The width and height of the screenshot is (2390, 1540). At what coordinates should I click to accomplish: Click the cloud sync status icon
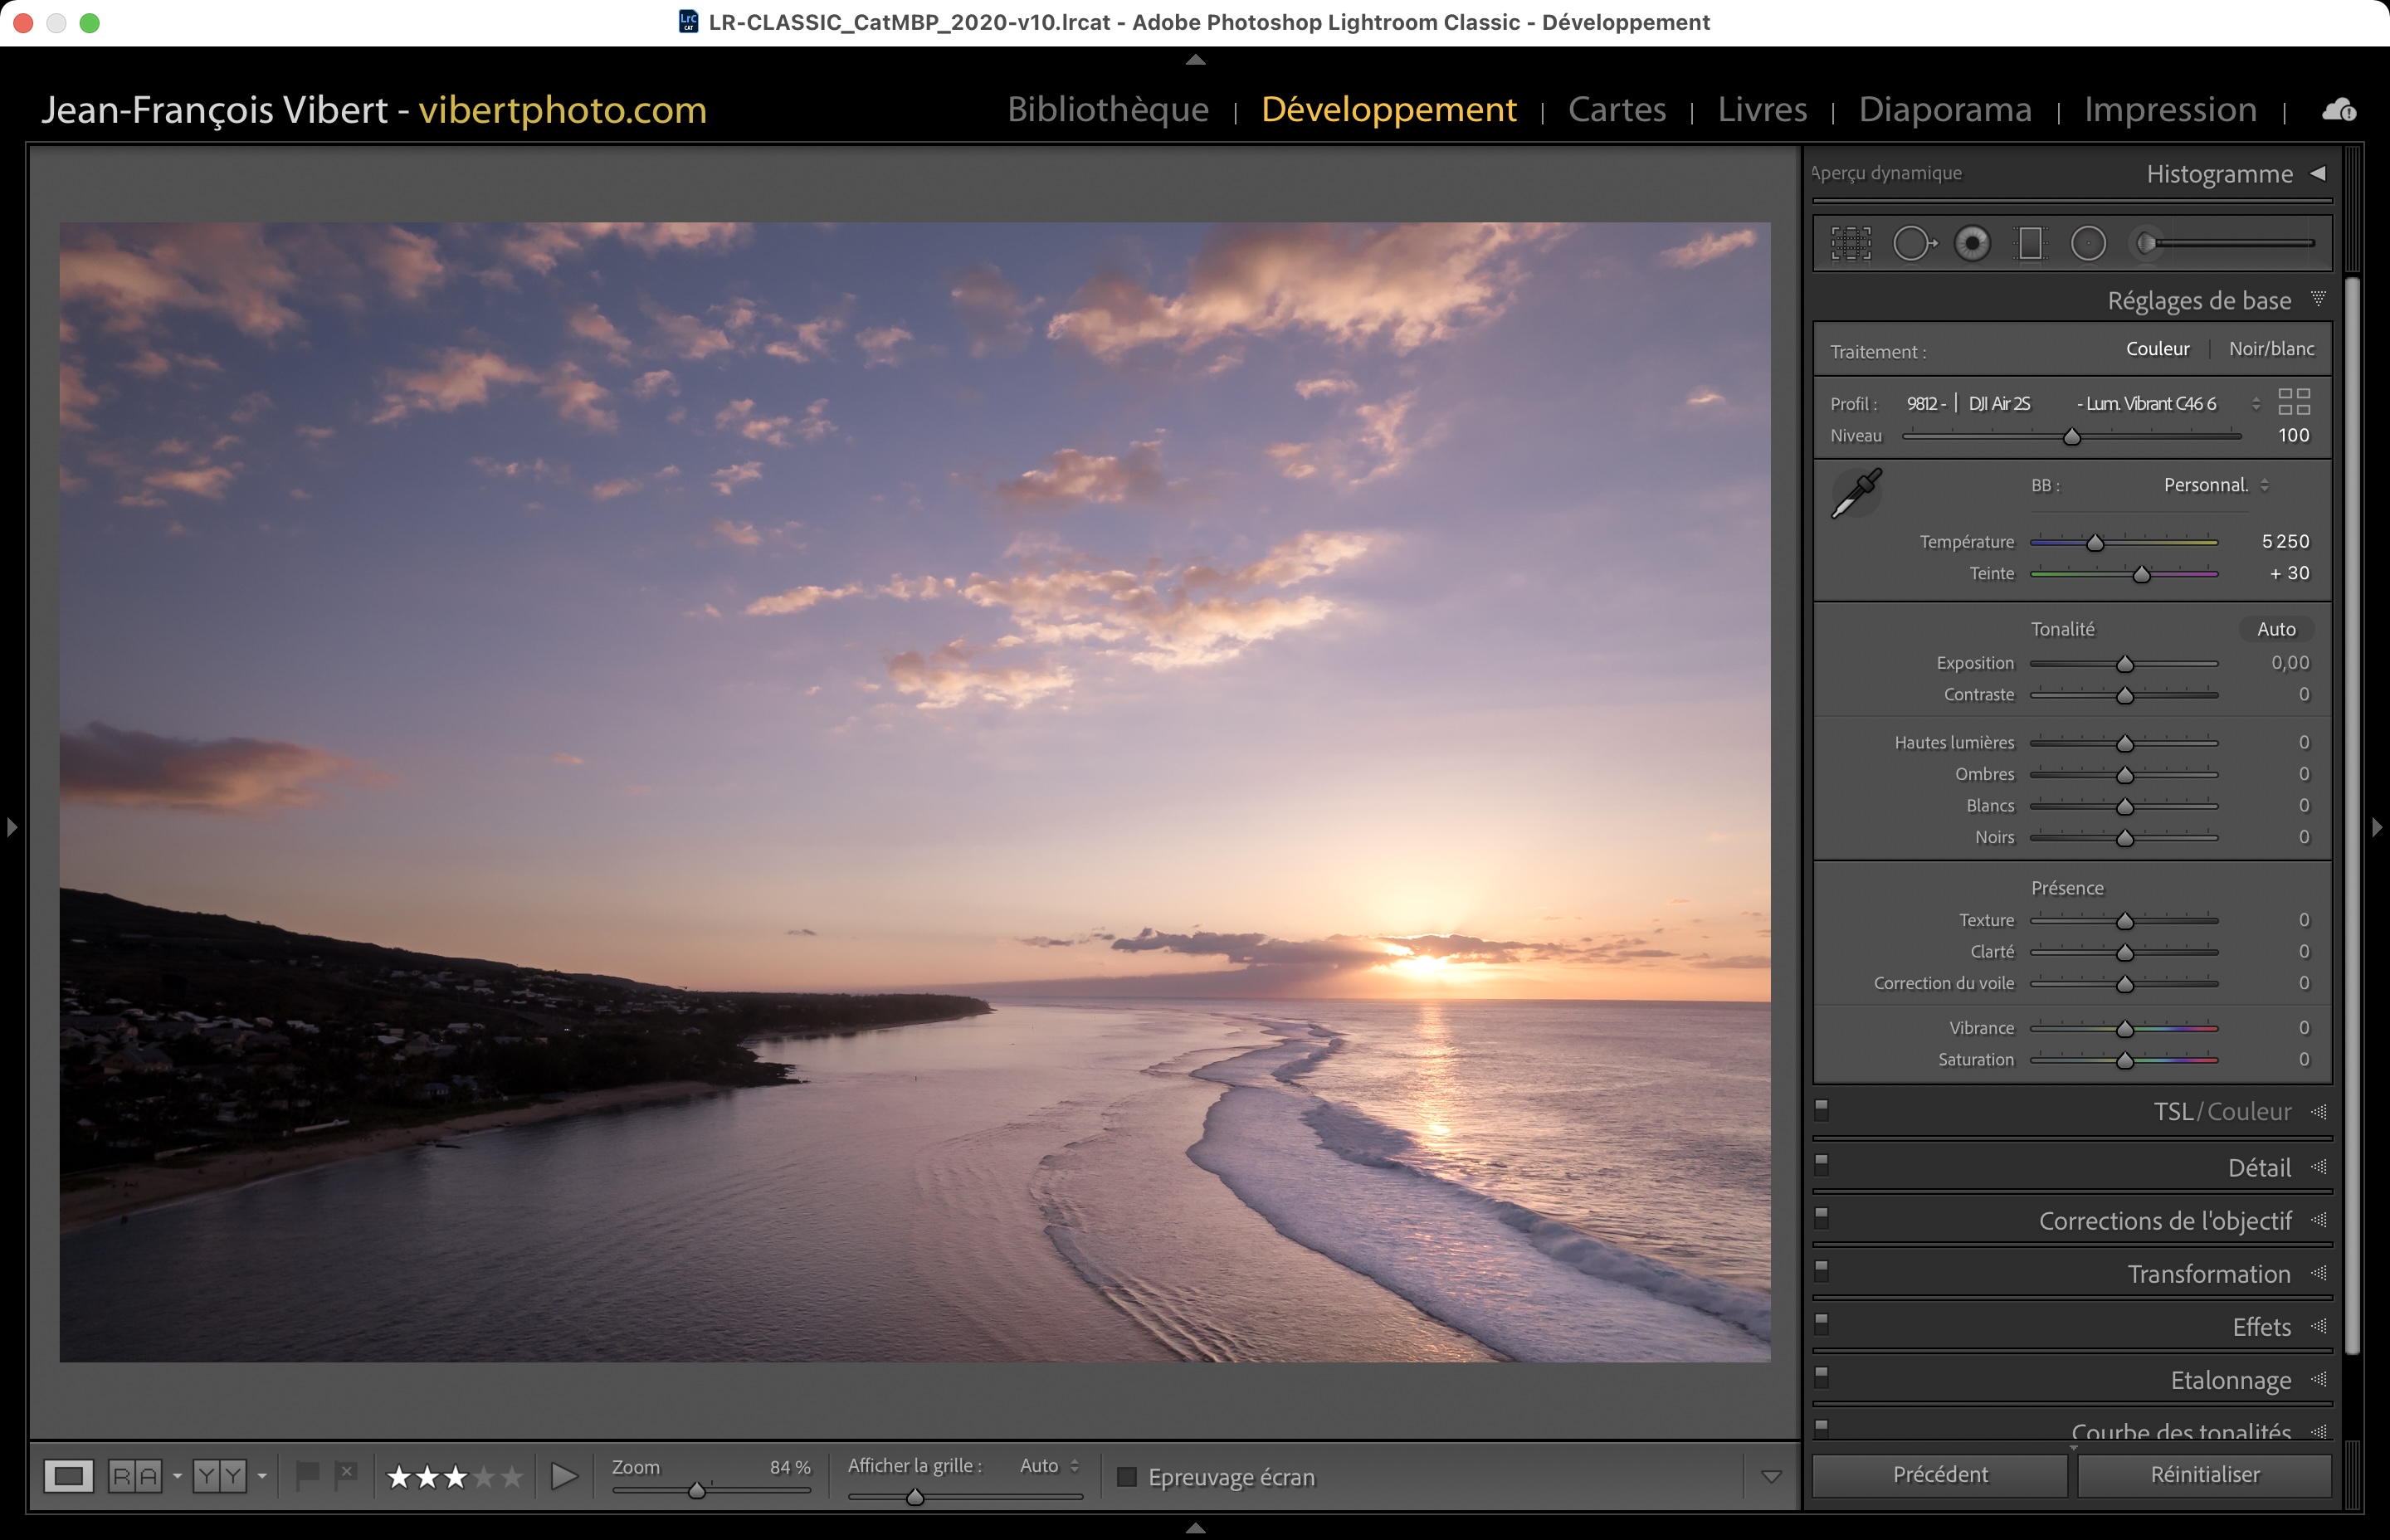(x=2338, y=110)
